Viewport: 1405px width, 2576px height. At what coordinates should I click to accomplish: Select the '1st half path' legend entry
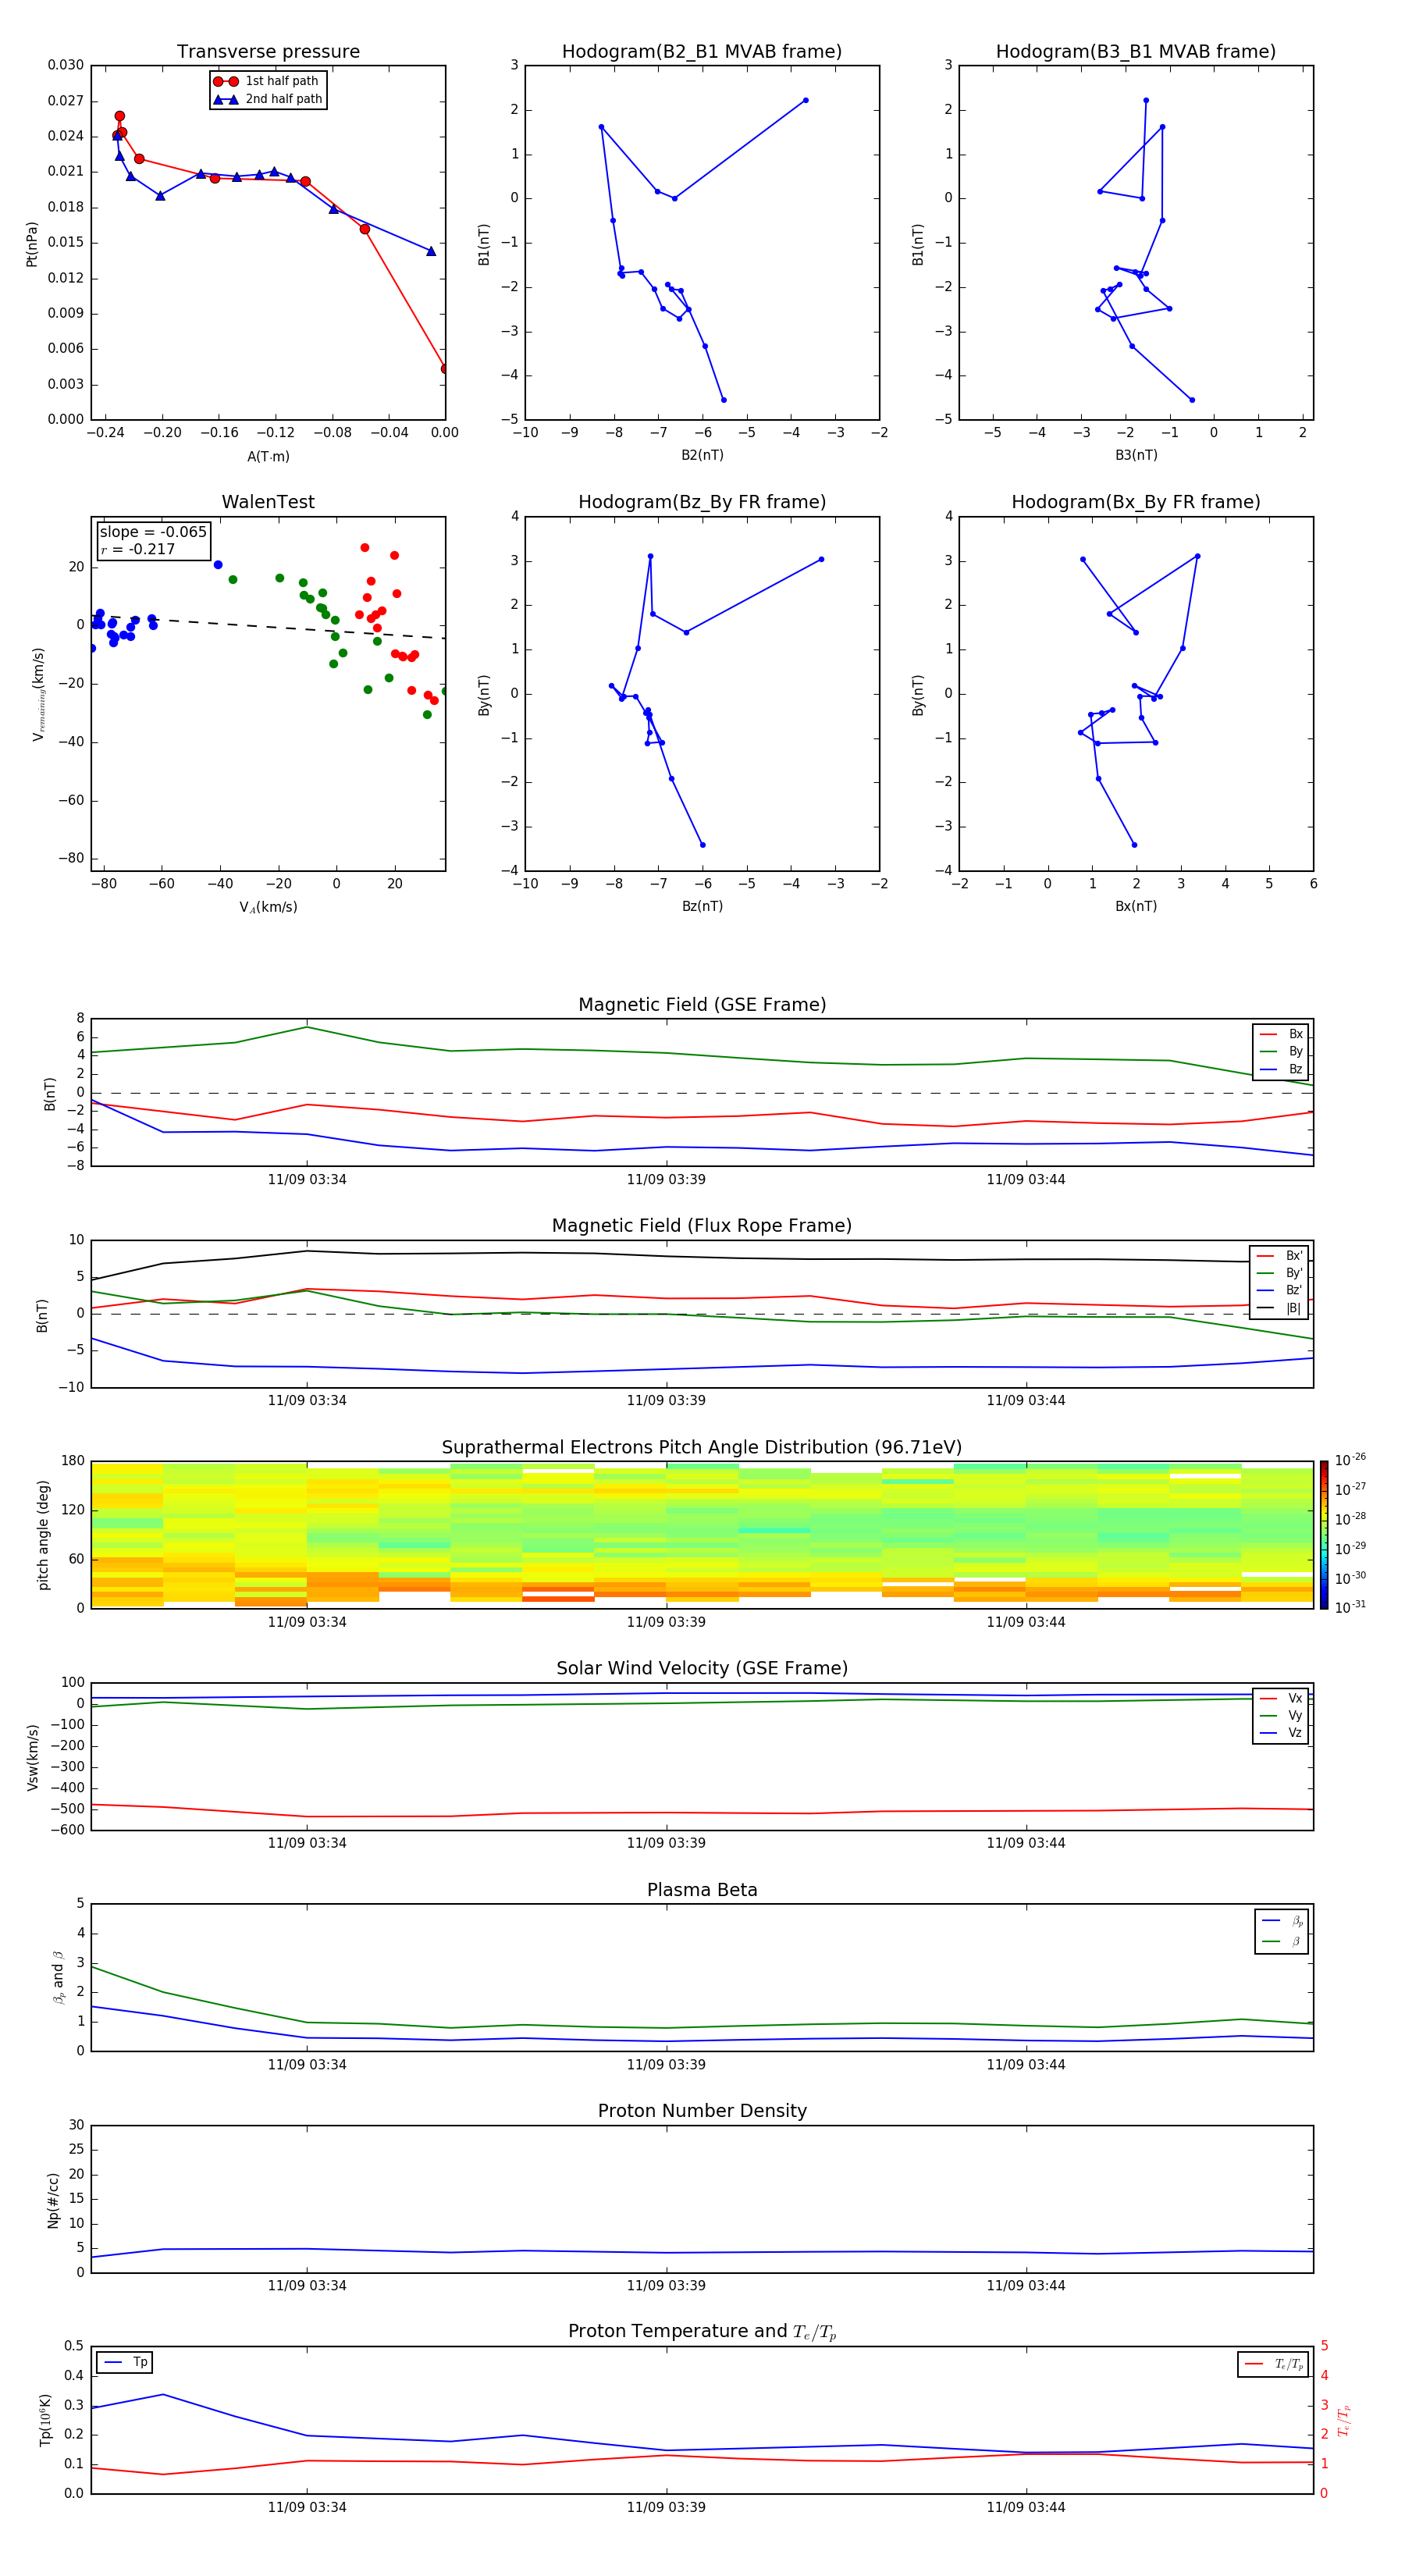266,81
